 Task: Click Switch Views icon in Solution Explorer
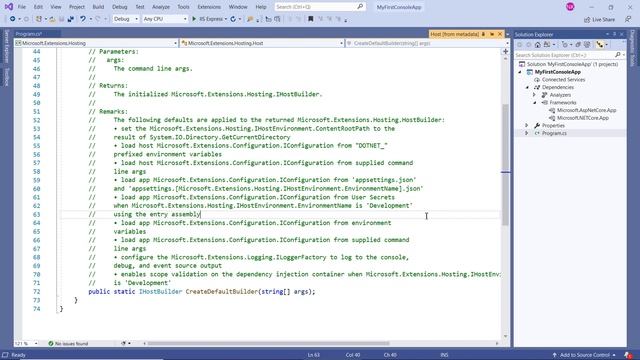click(x=547, y=45)
